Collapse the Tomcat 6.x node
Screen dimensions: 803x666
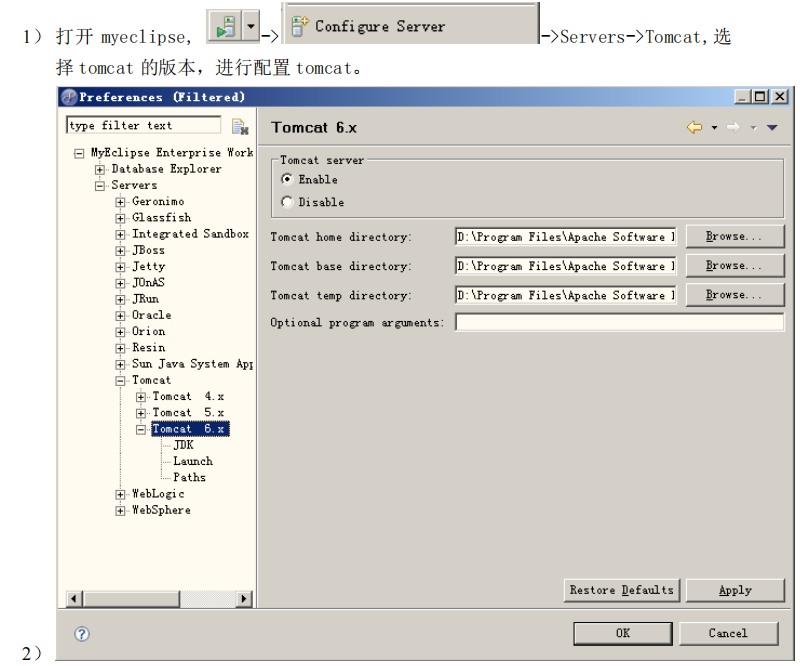pos(141,430)
